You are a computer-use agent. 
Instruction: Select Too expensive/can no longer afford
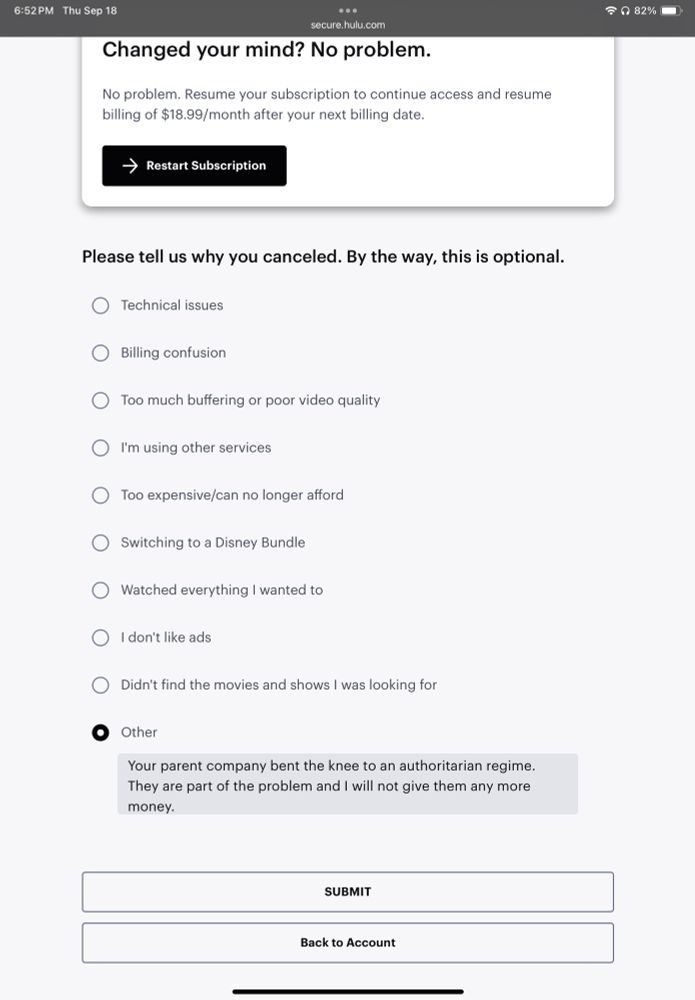click(100, 495)
